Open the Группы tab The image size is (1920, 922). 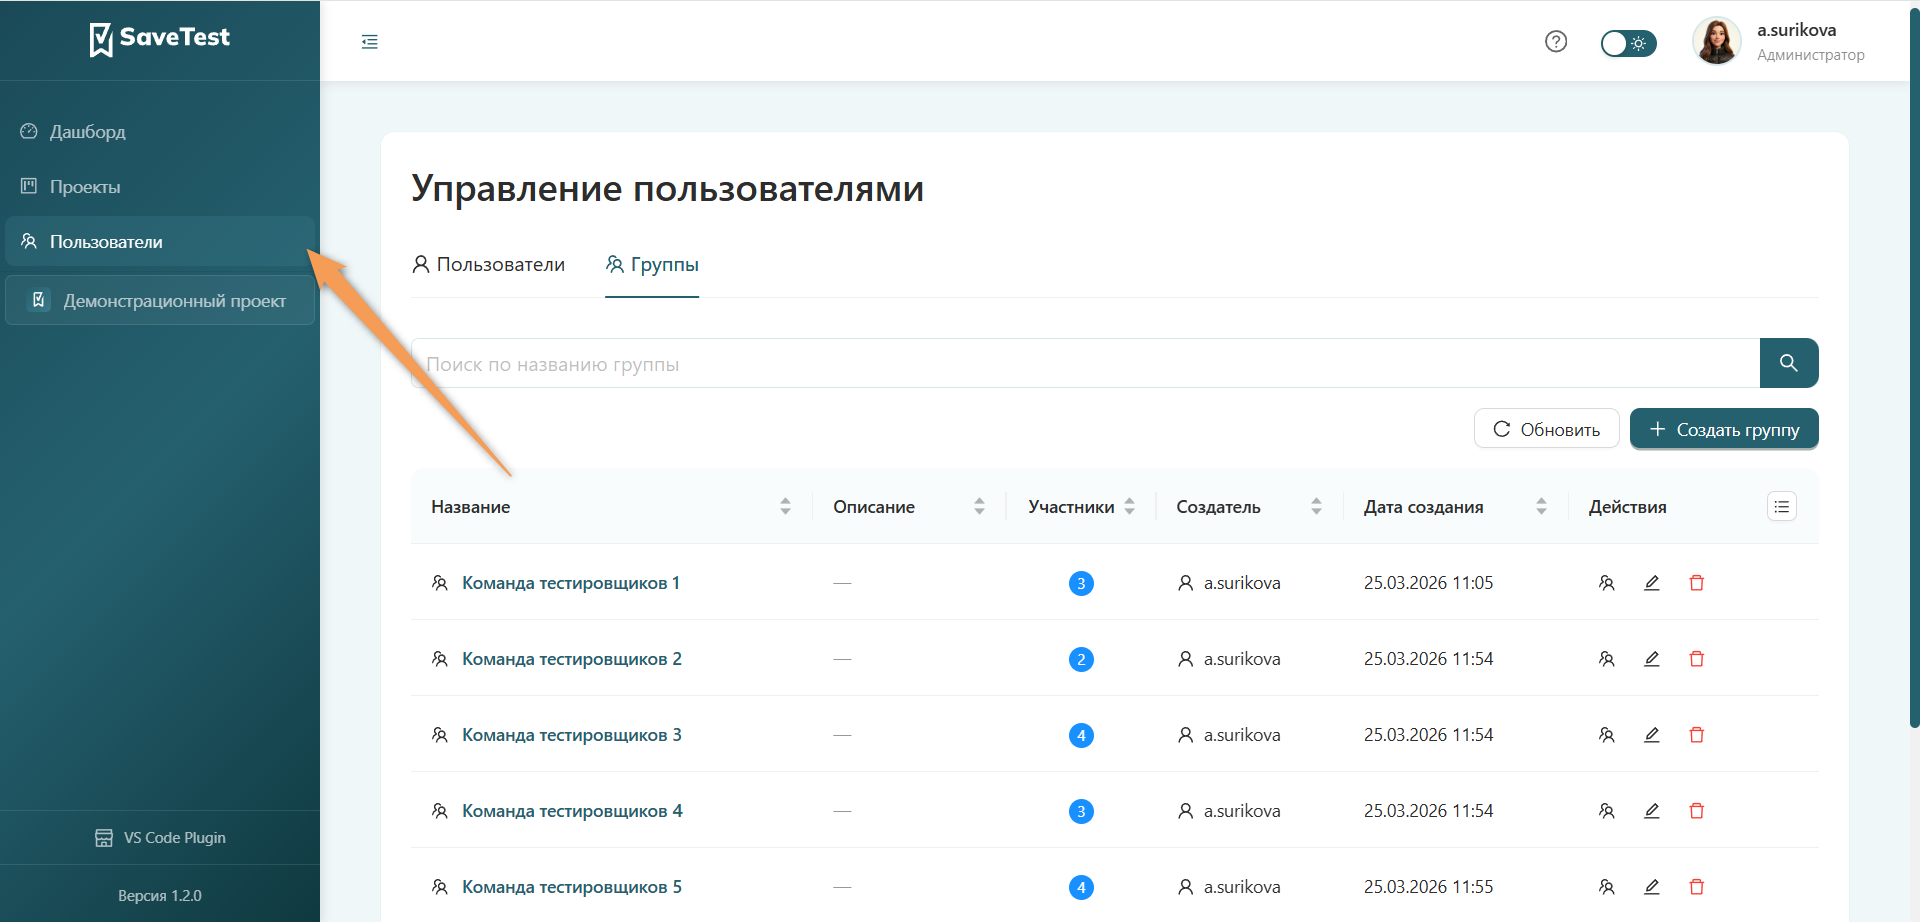[x=652, y=264]
